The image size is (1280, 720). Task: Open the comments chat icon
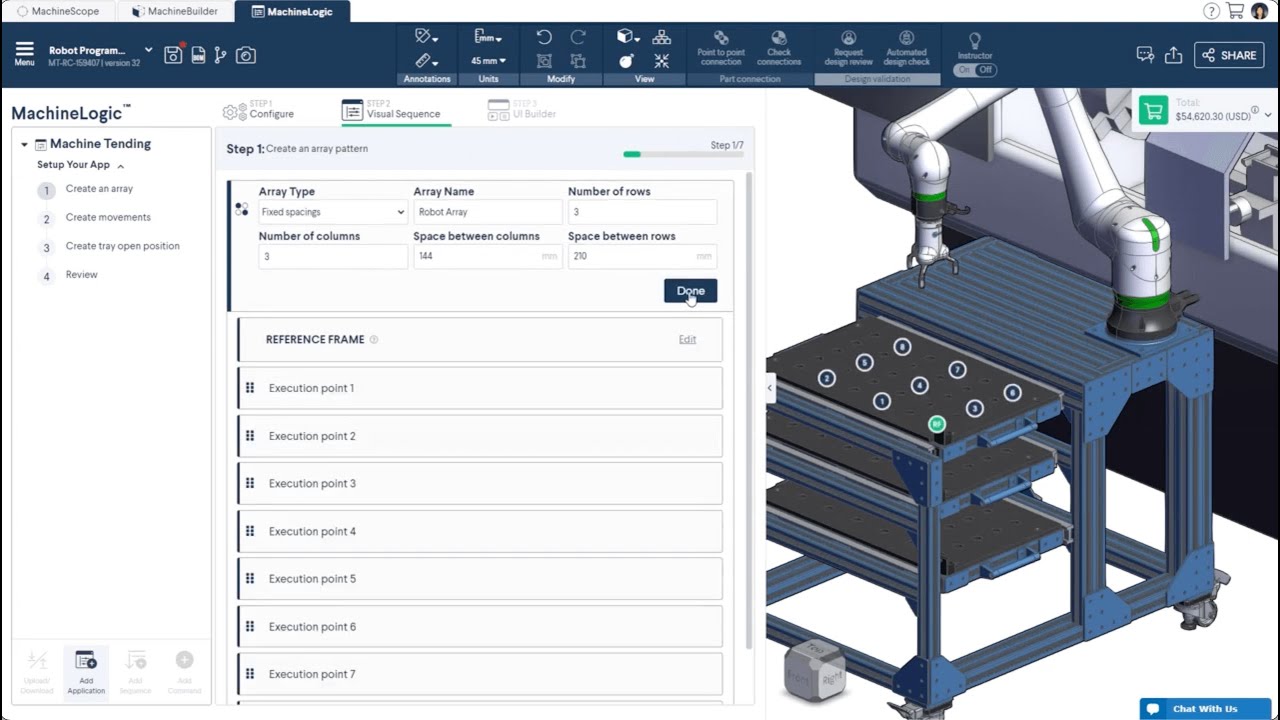(x=1146, y=55)
